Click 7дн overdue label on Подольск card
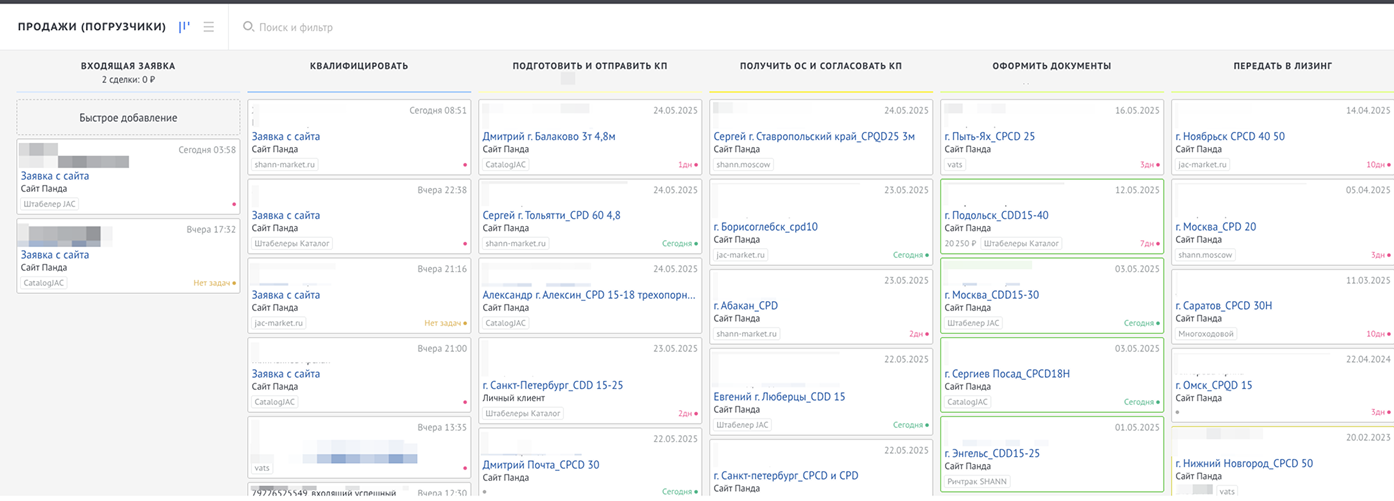The image size is (1394, 501). click(x=1147, y=243)
